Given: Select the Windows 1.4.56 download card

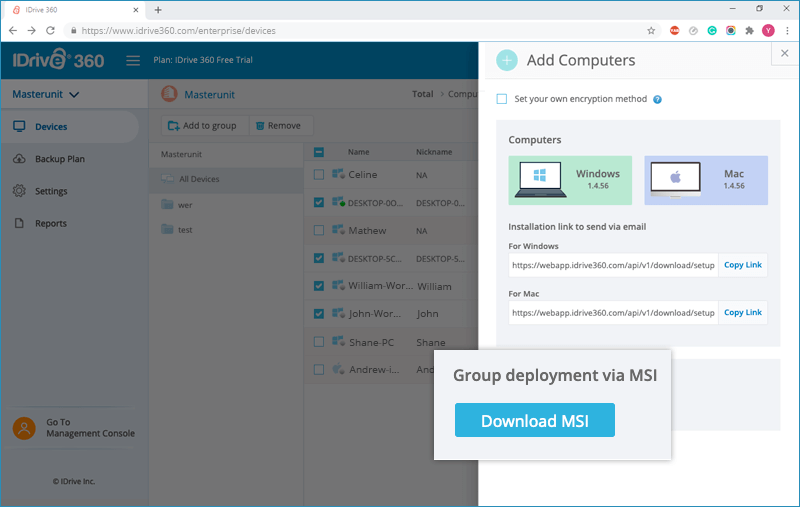Looking at the screenshot, I should tap(570, 180).
